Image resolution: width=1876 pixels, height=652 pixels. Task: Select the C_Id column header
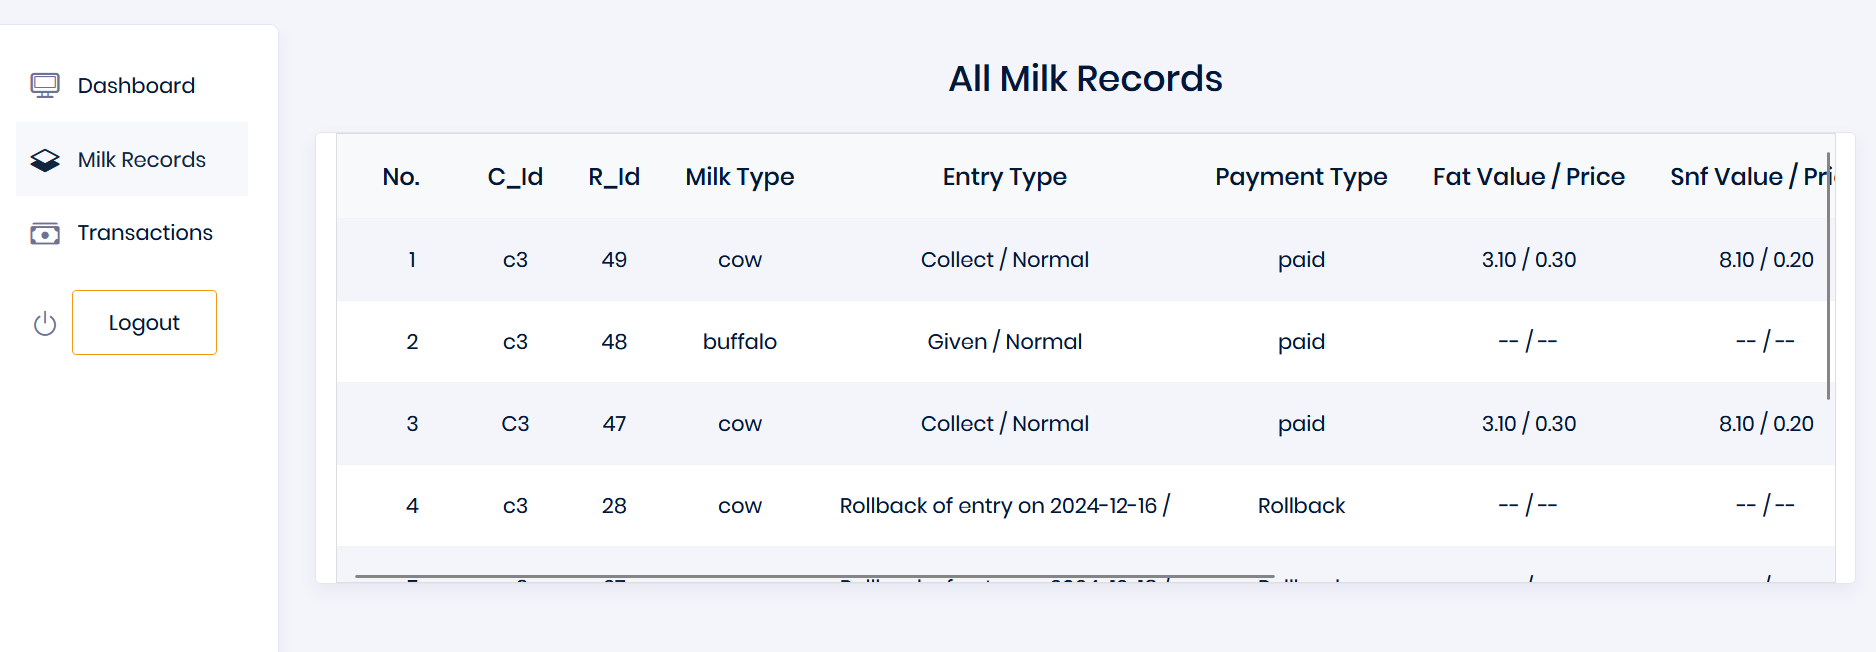(x=515, y=176)
